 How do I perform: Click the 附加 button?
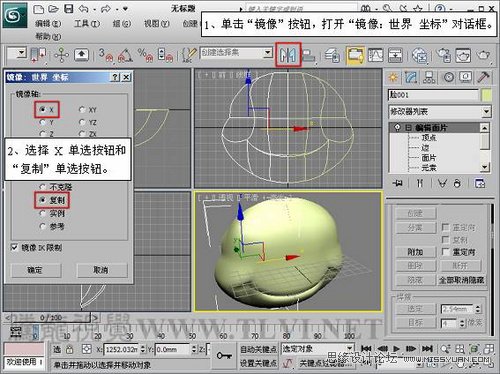pyautogui.click(x=416, y=252)
